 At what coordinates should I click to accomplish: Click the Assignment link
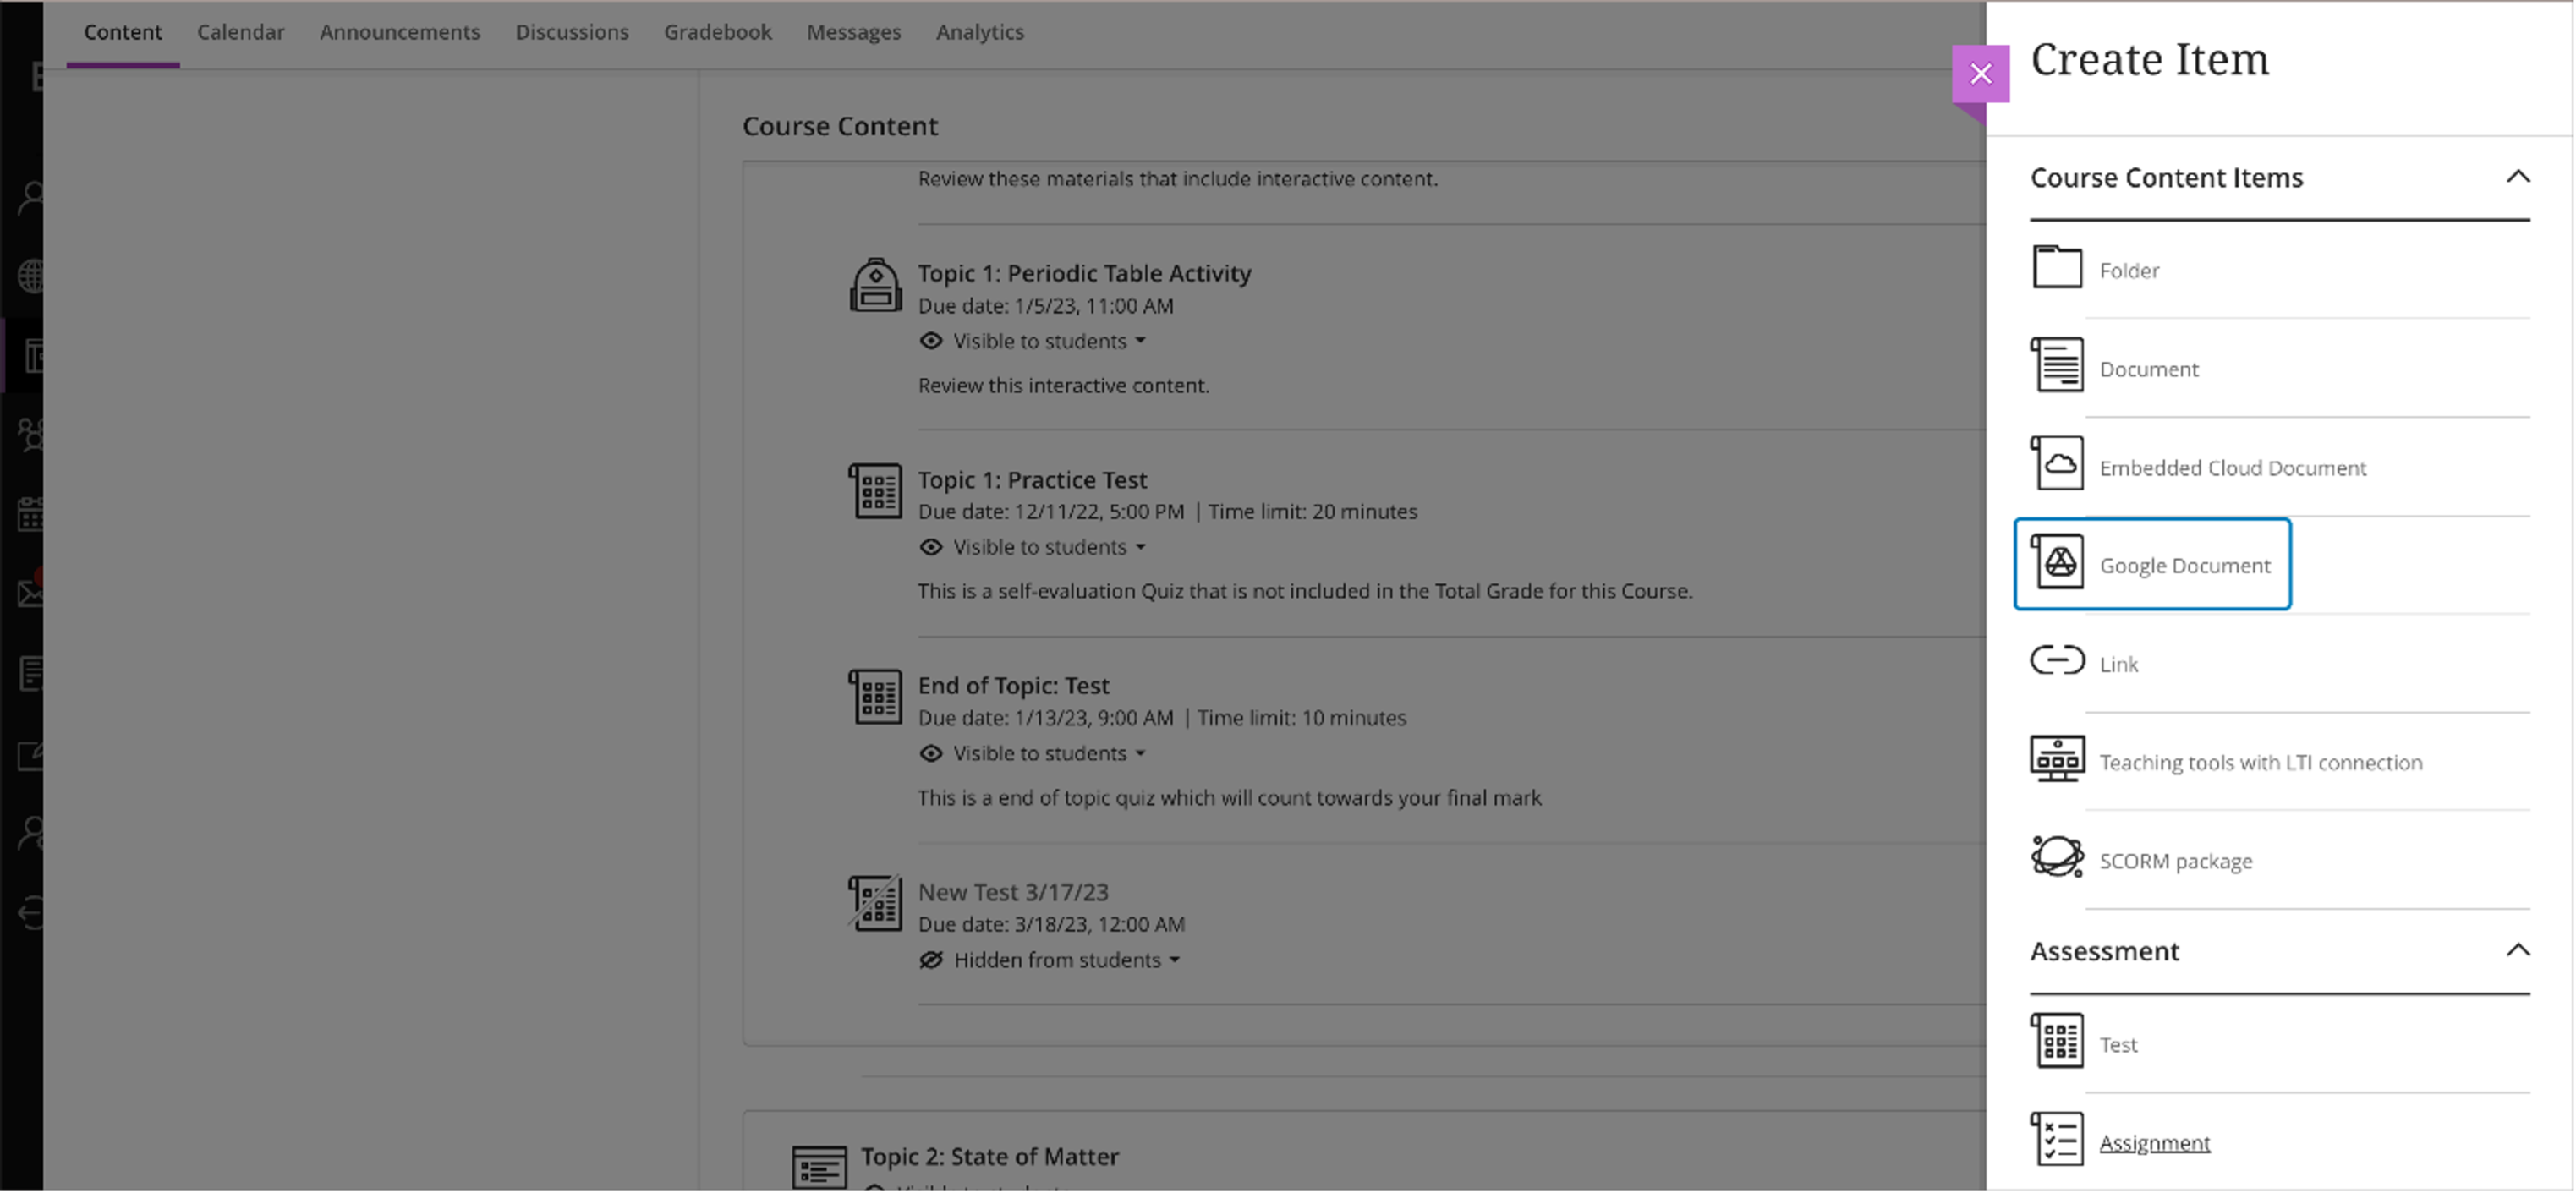coord(2154,1143)
